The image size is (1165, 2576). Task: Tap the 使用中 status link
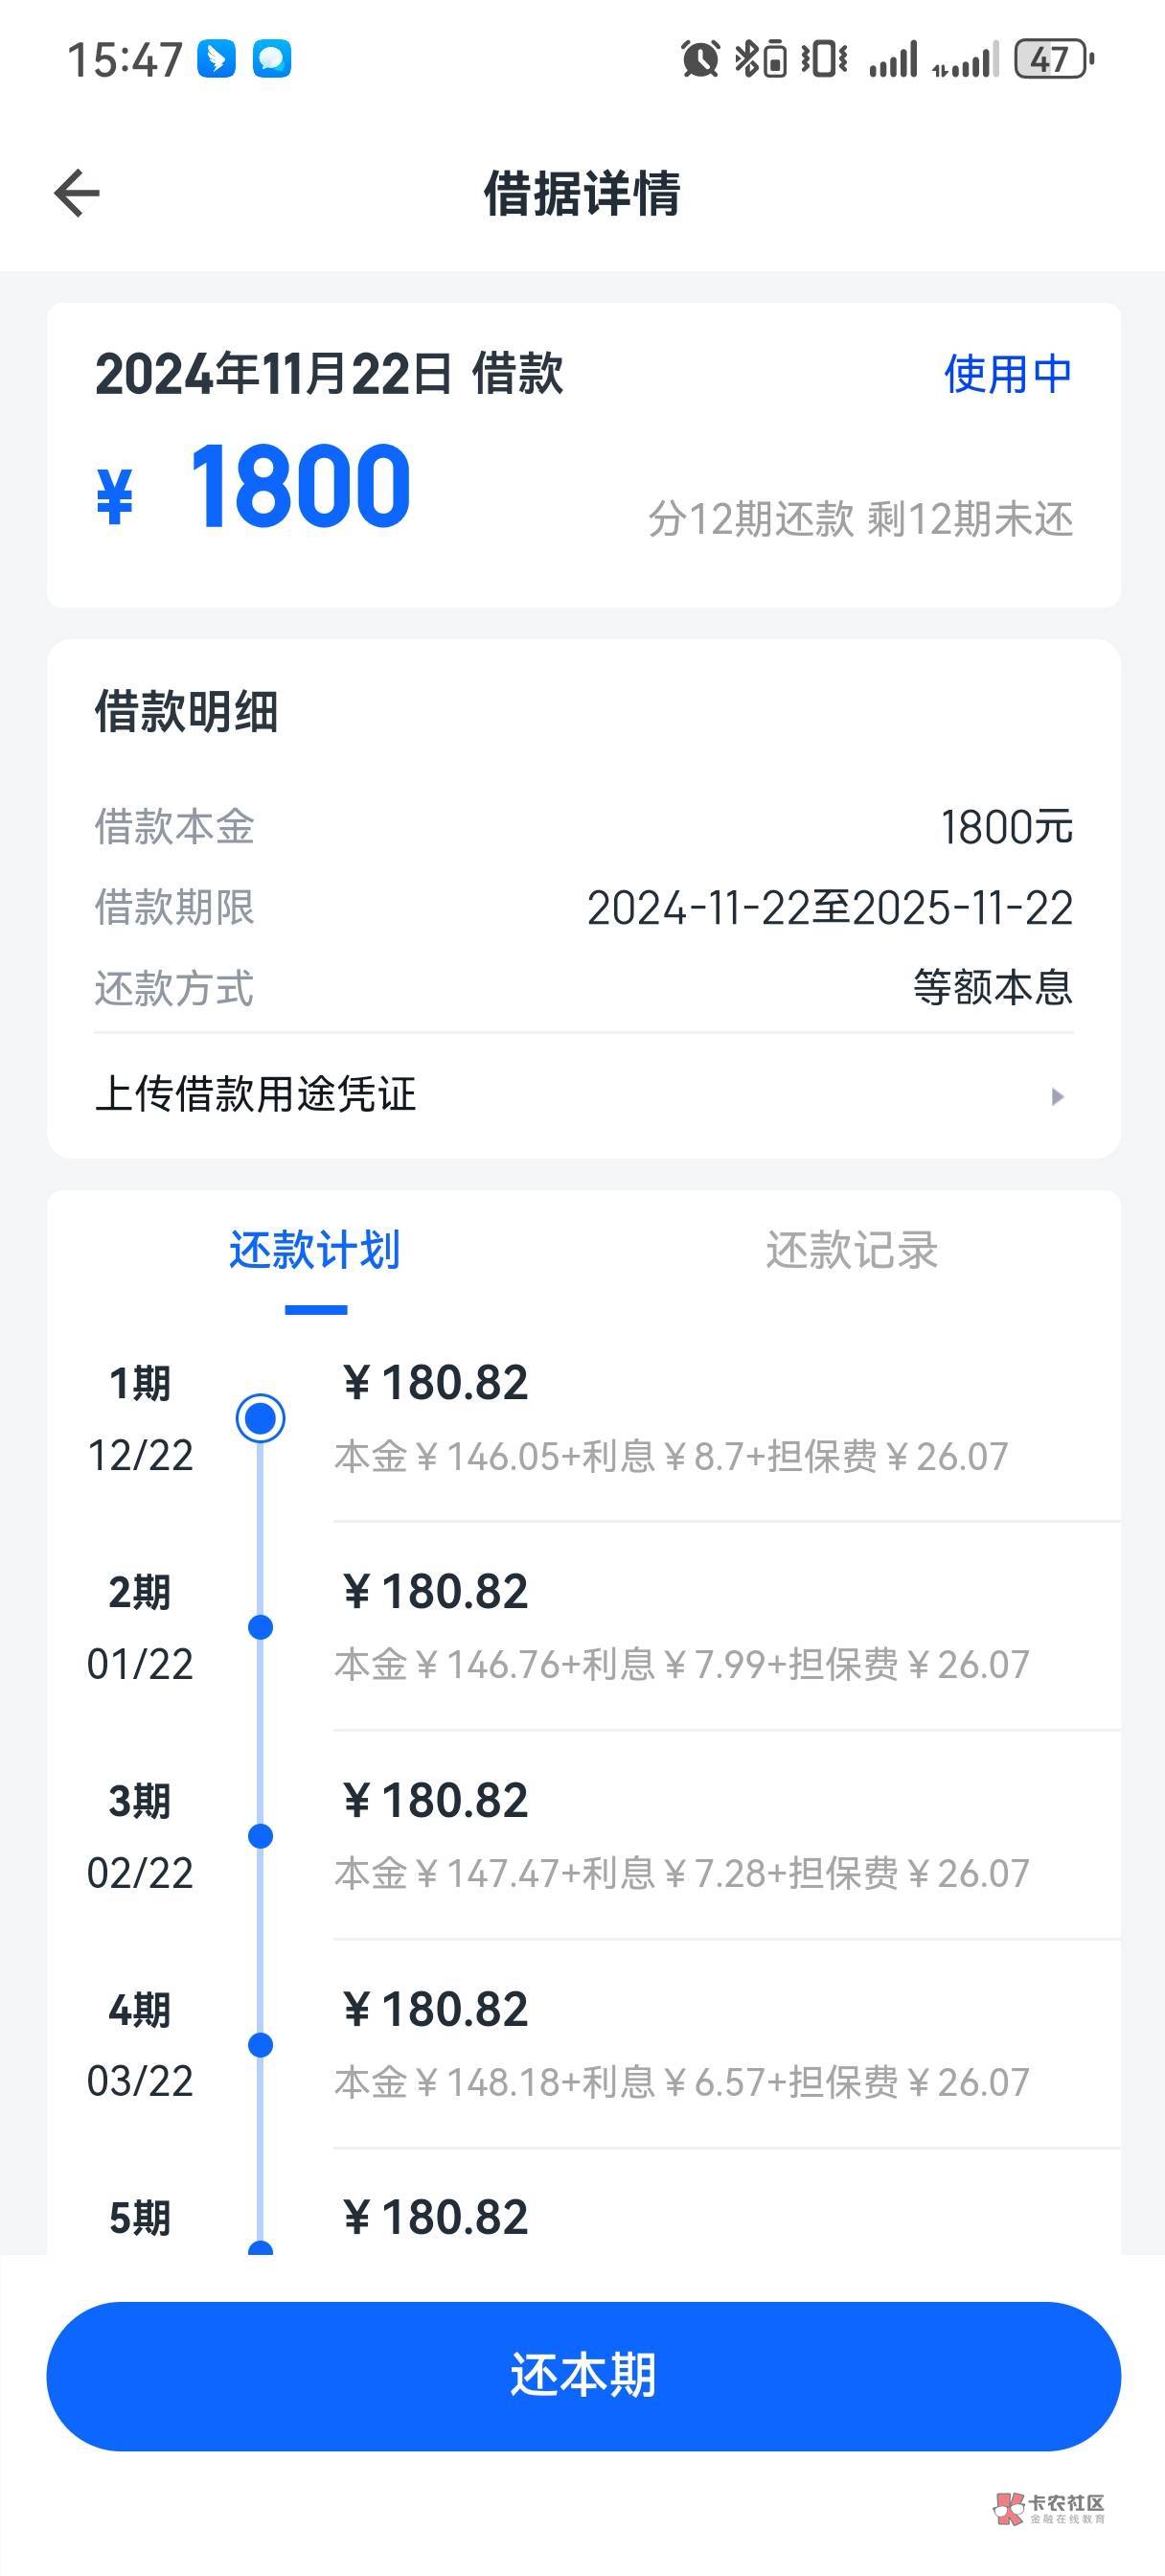coord(1007,374)
